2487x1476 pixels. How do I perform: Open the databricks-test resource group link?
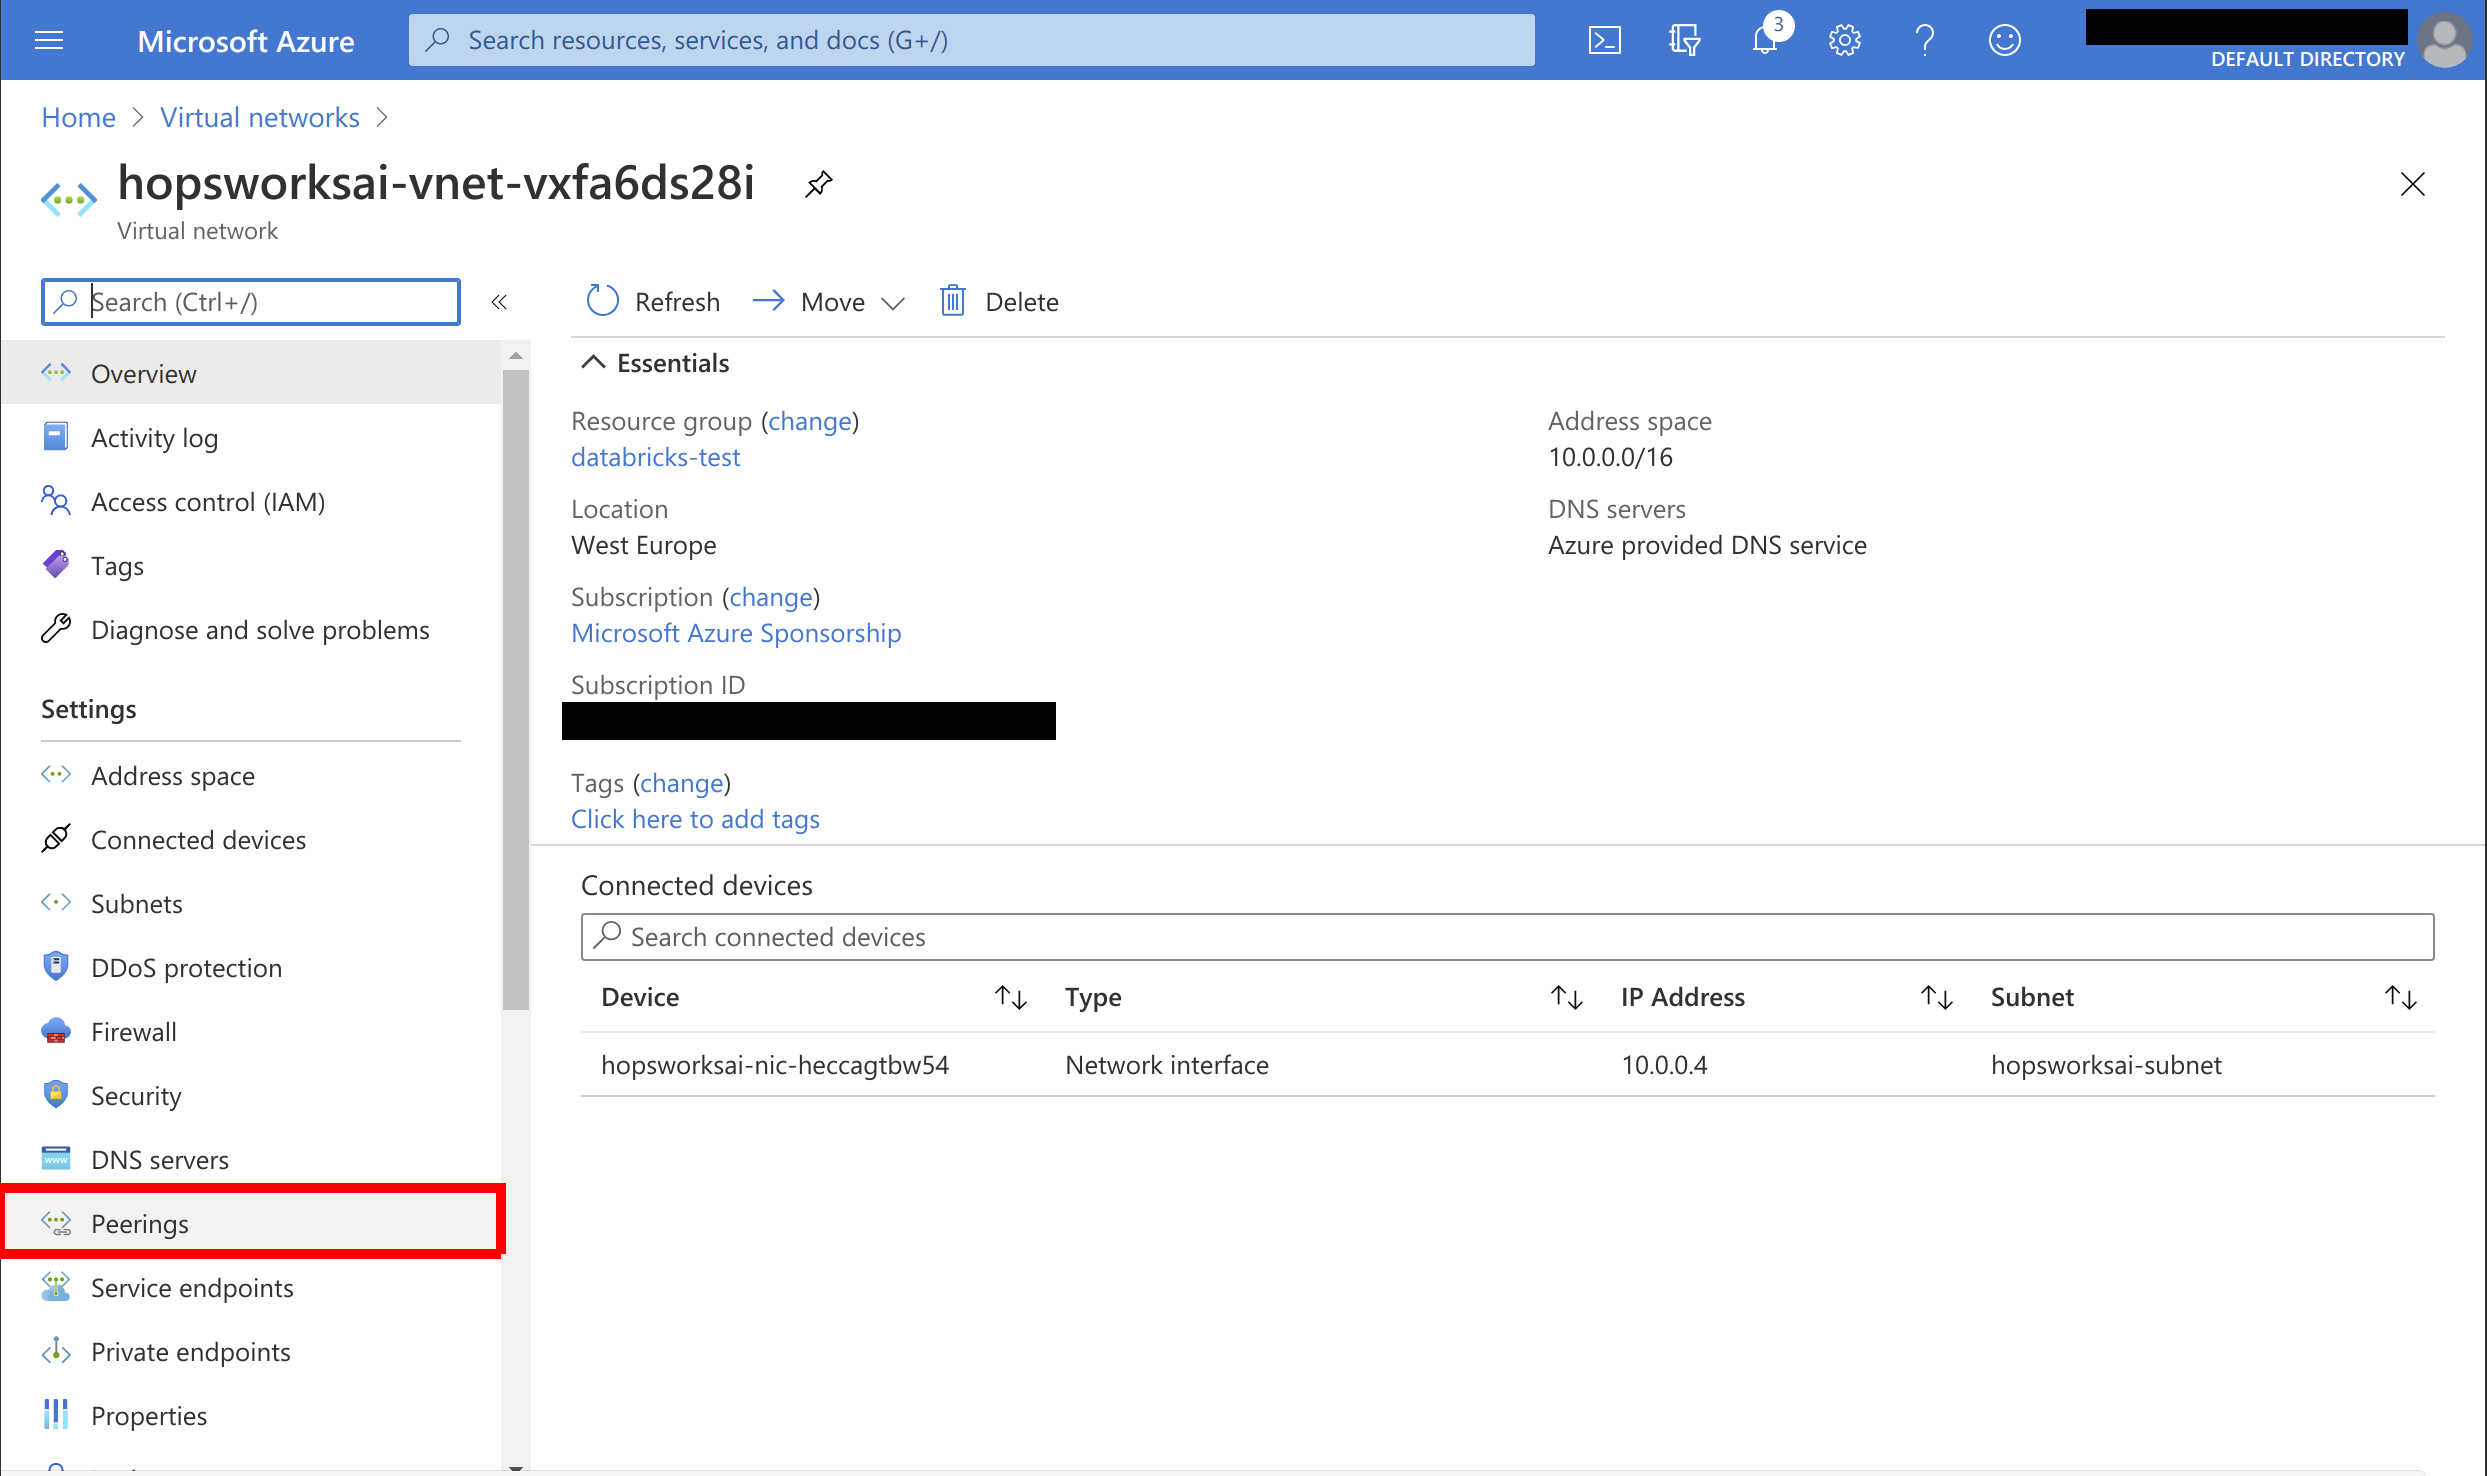[655, 457]
